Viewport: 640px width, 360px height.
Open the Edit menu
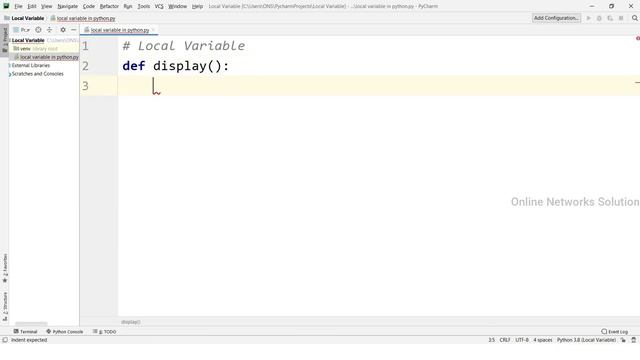coord(32,6)
